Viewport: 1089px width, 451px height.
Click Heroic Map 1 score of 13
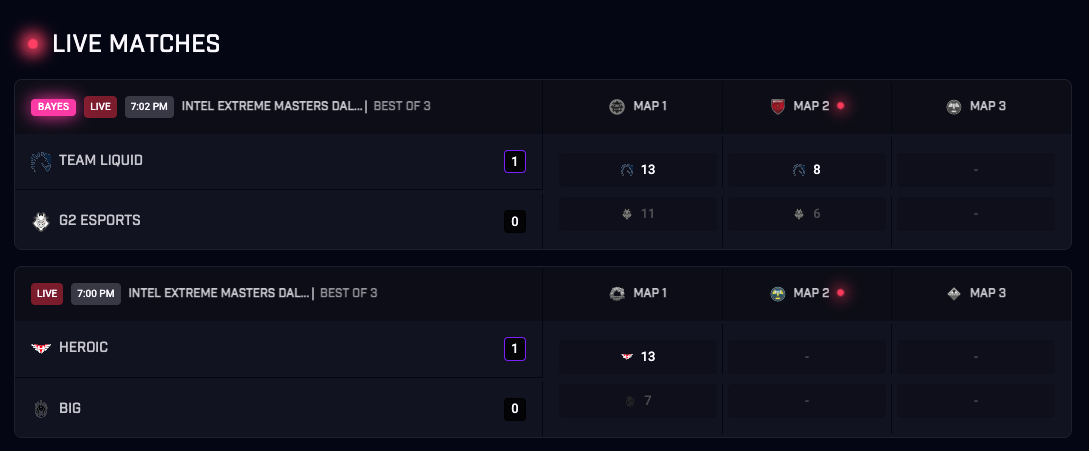(x=648, y=356)
